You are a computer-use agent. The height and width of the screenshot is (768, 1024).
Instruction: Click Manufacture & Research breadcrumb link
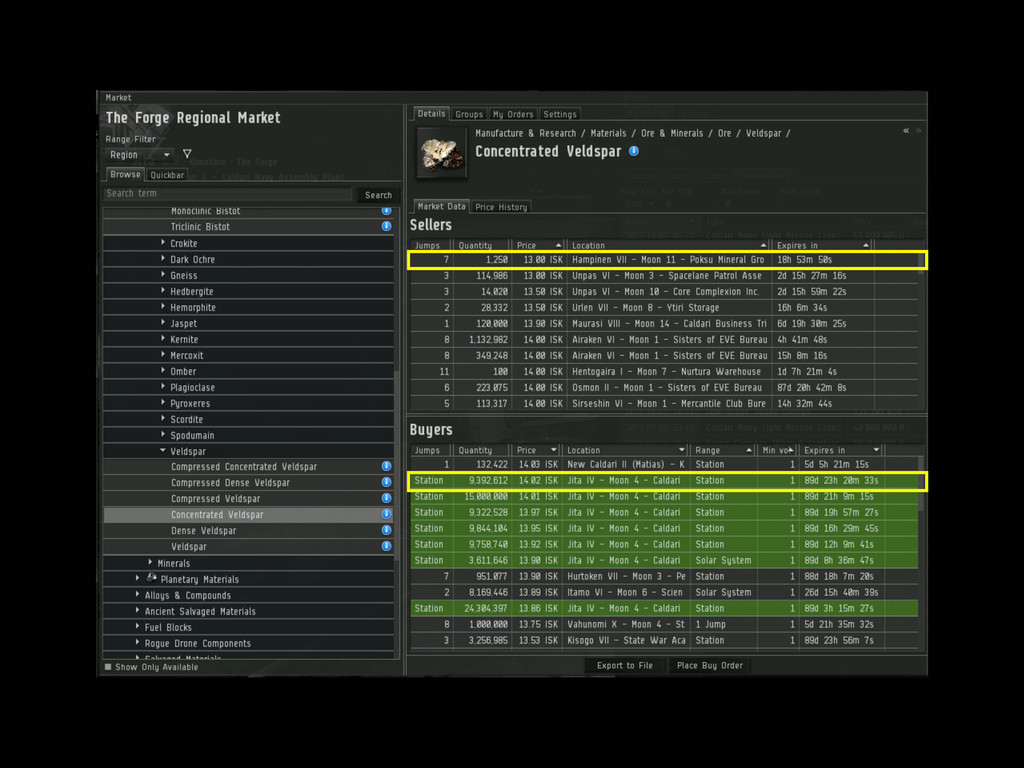click(x=526, y=133)
